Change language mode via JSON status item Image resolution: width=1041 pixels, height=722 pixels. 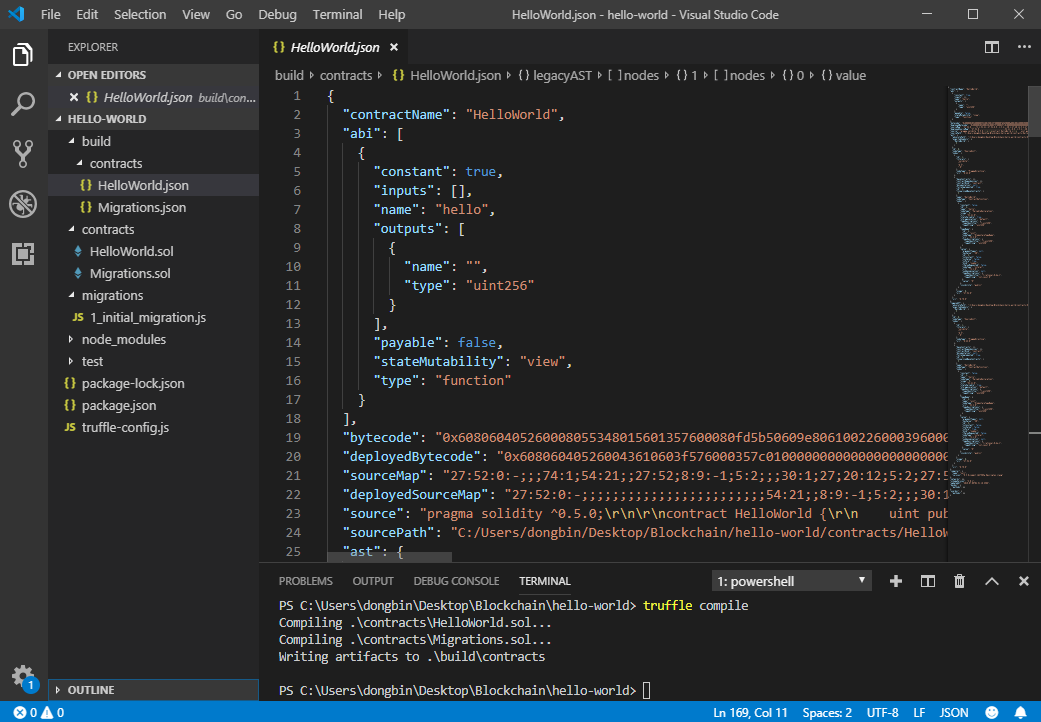pos(954,713)
